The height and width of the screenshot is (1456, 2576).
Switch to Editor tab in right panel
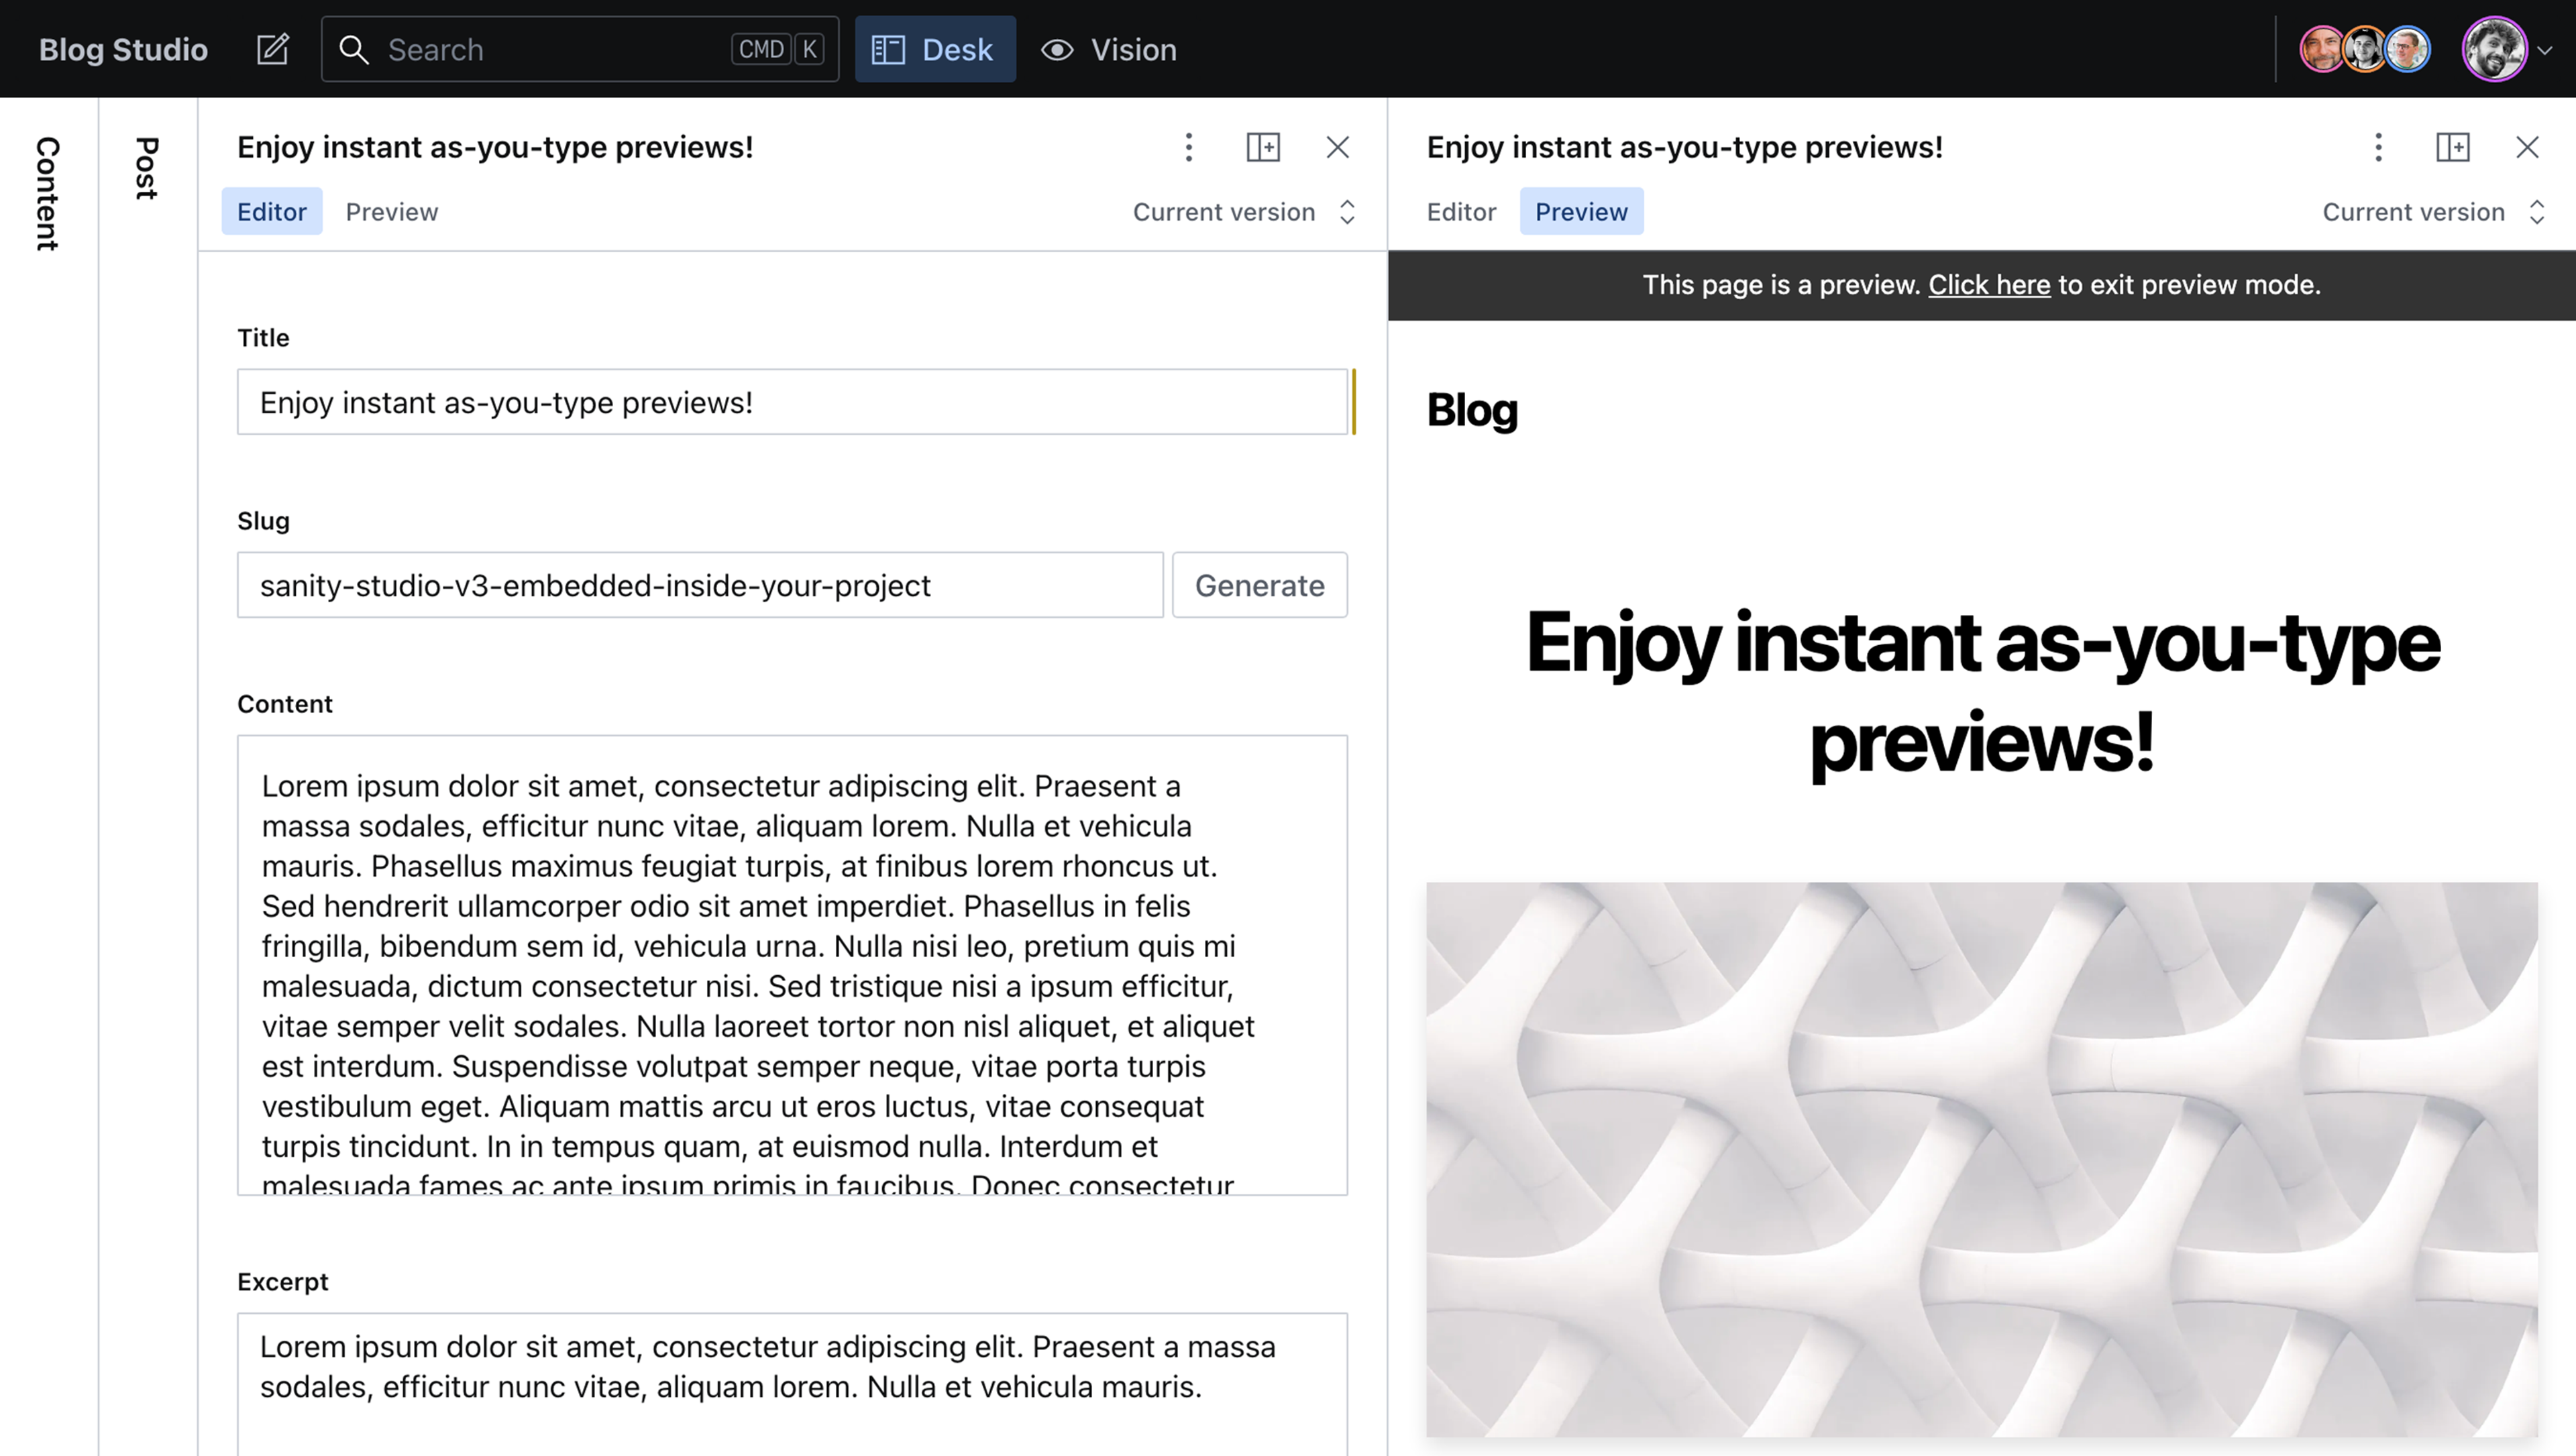click(1461, 211)
